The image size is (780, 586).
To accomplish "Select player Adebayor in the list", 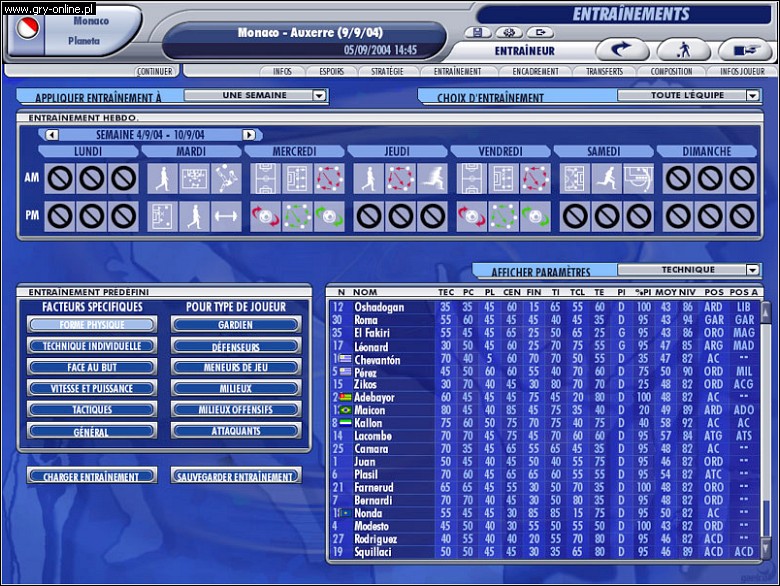I will [x=545, y=397].
